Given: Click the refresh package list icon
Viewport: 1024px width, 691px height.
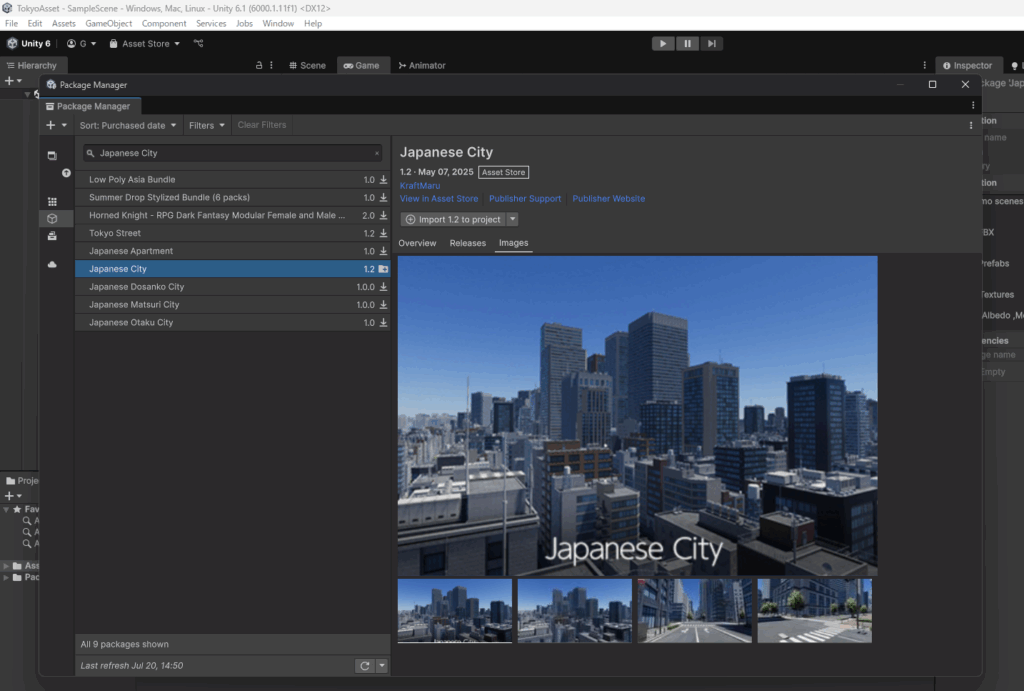Looking at the screenshot, I should coord(364,666).
